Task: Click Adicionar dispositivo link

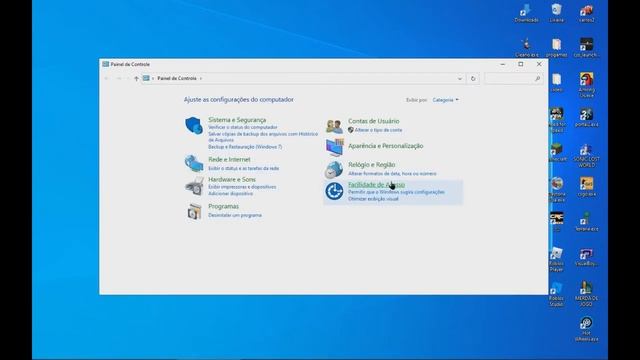Action: click(231, 194)
